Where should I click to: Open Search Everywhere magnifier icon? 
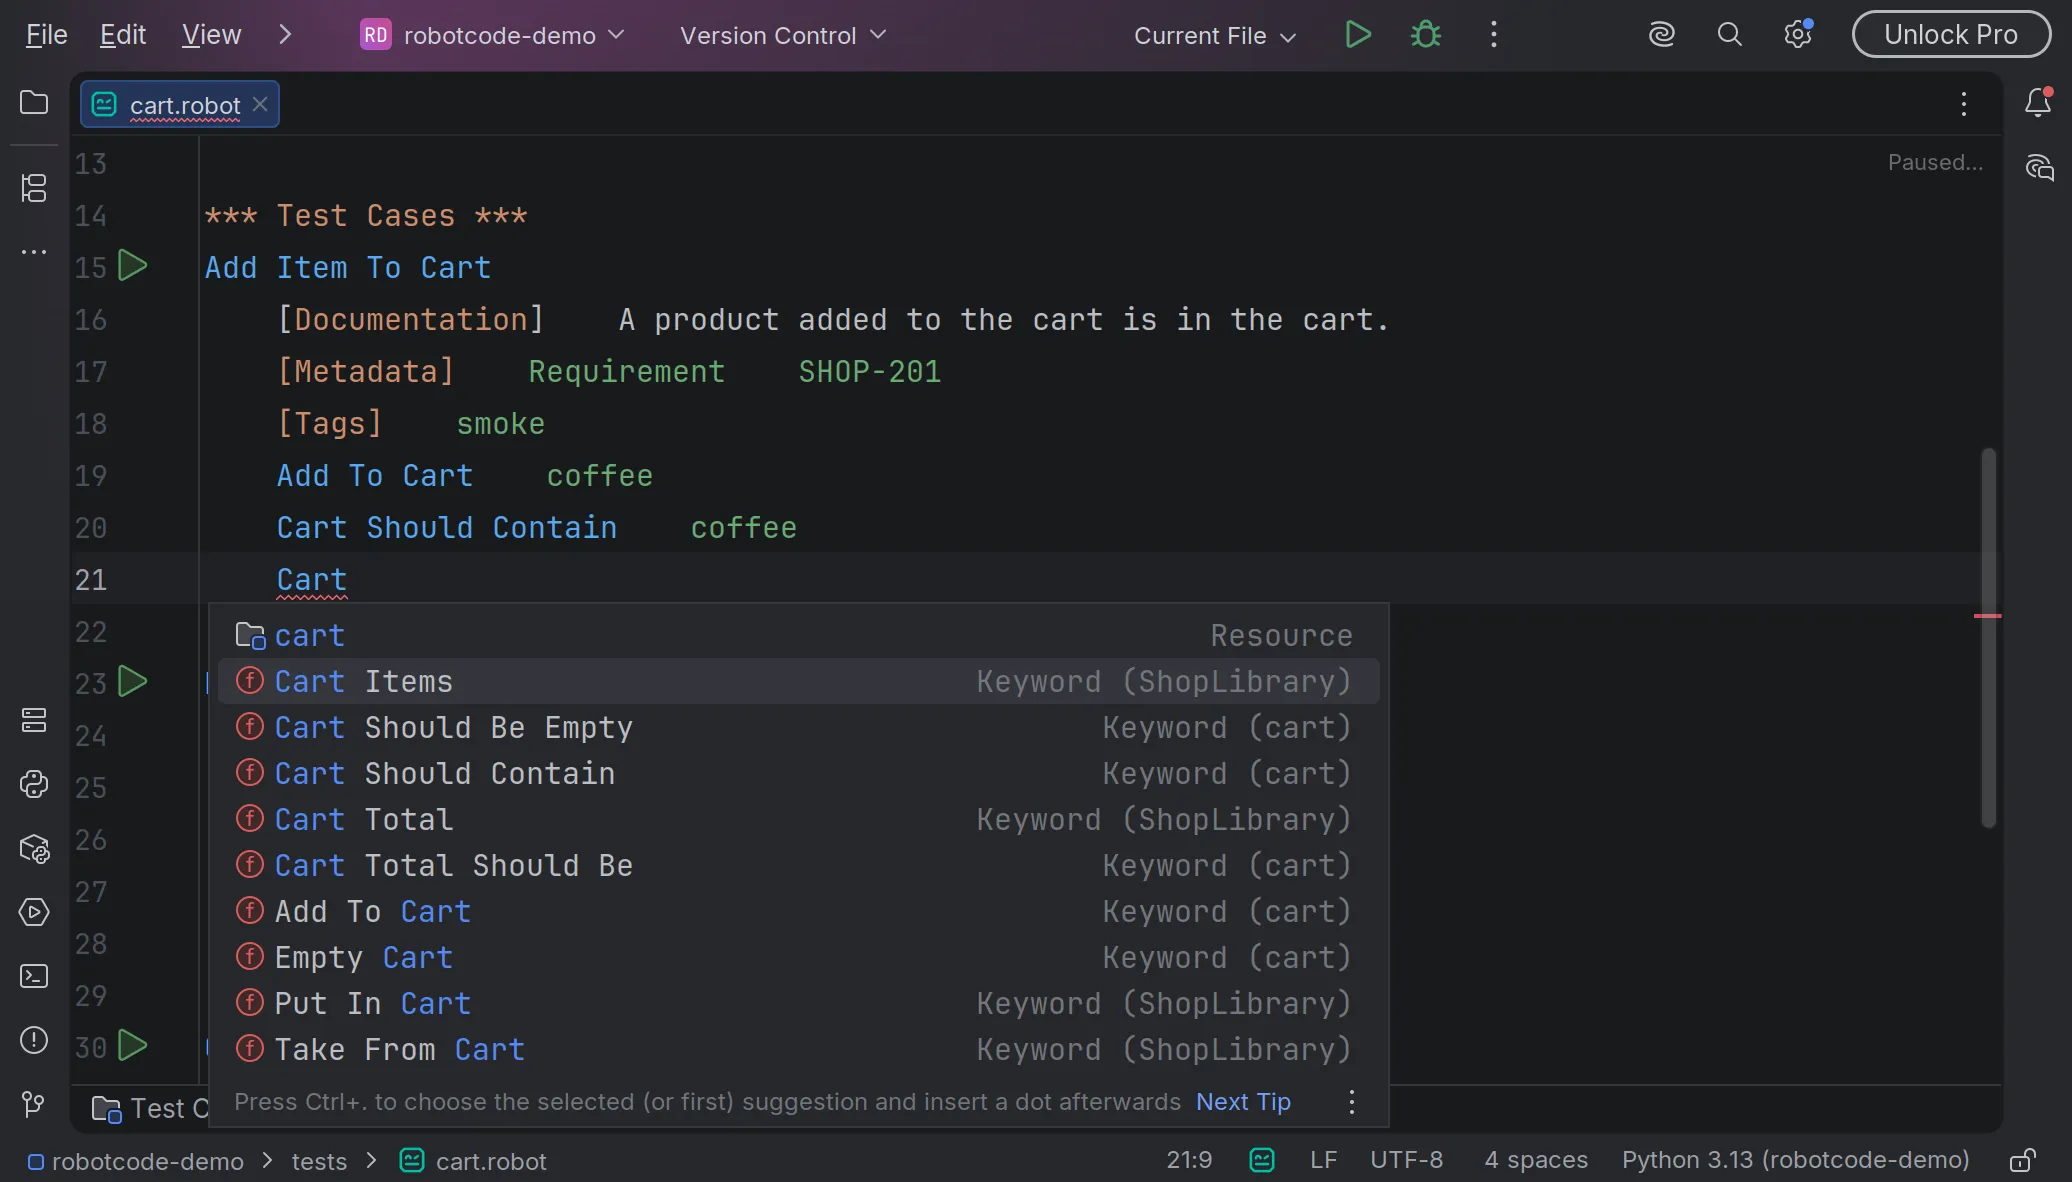tap(1730, 35)
